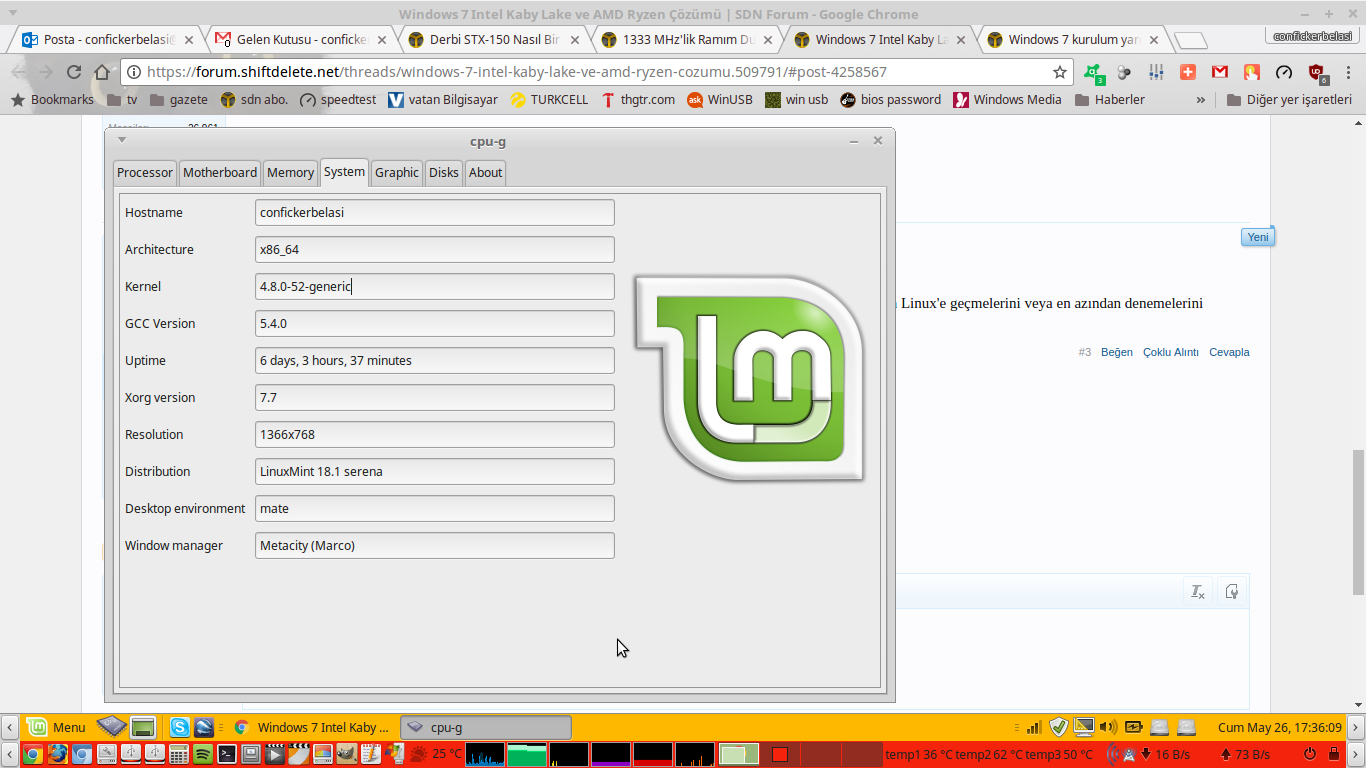1366x768 pixels.
Task: Open the Bookmarks star shortcut in bookmarks bar
Action: tap(51, 99)
